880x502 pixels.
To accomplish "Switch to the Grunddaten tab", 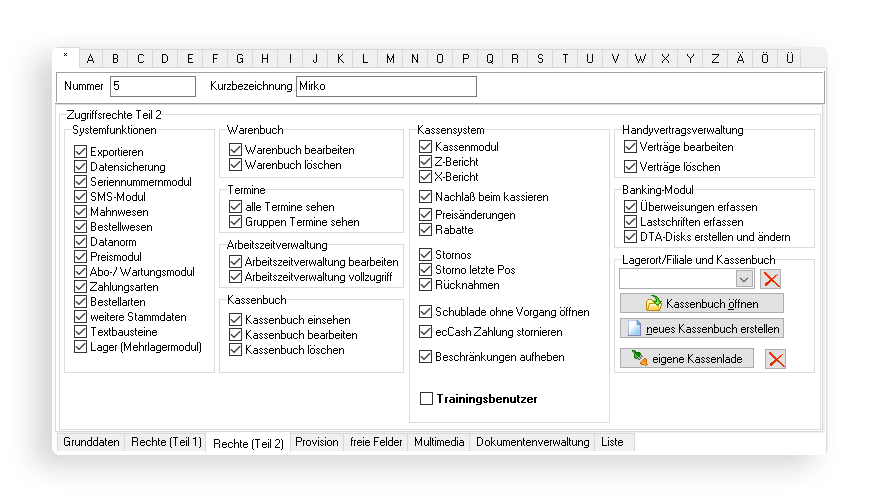I will pos(91,442).
